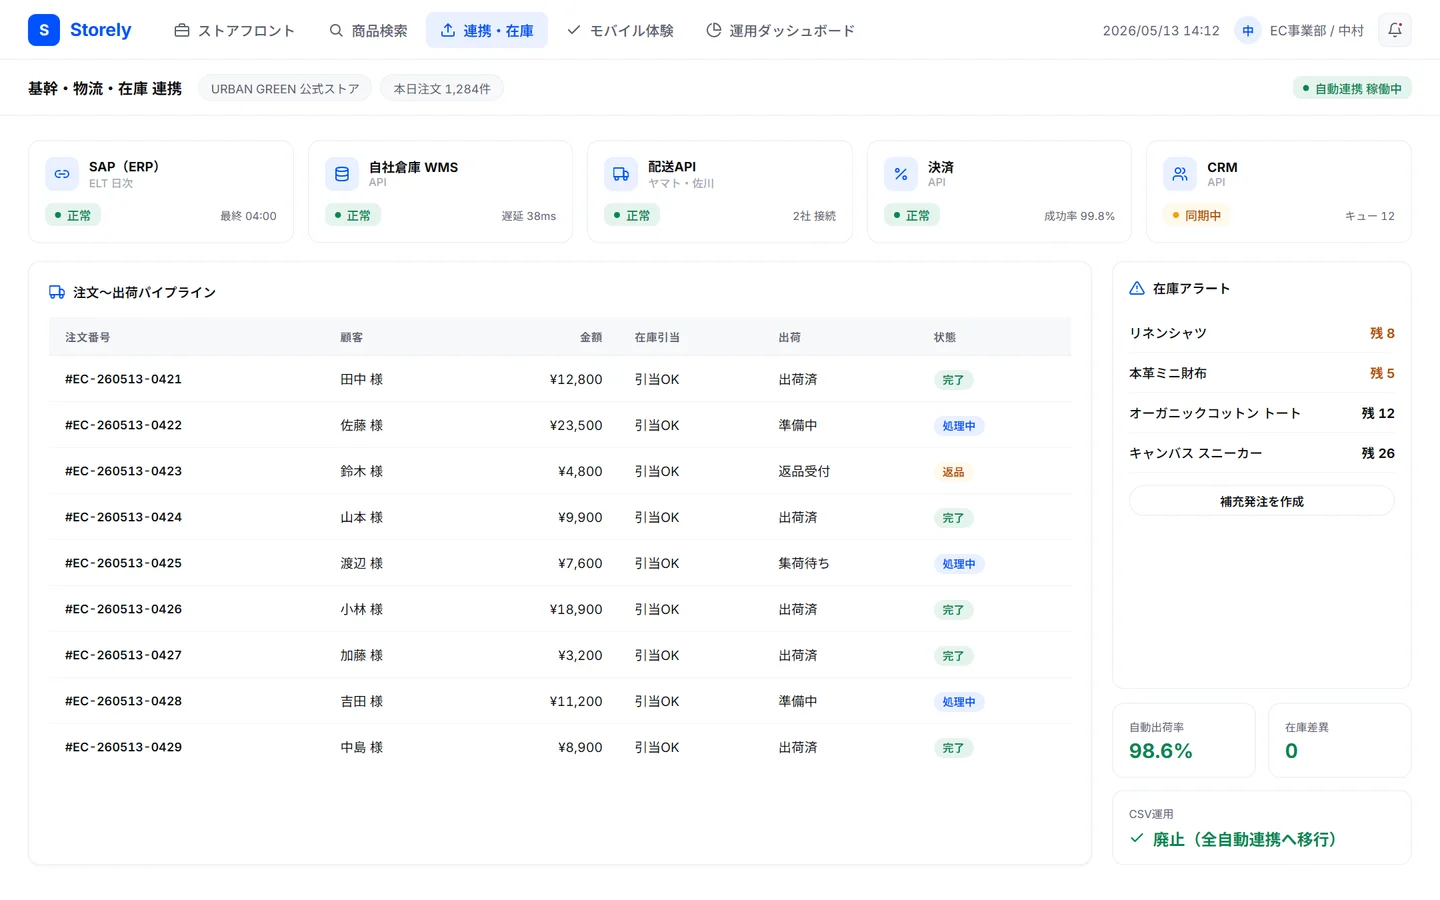Click the 2社 接続 value
Screen dimensions: 1440x900
click(814, 216)
